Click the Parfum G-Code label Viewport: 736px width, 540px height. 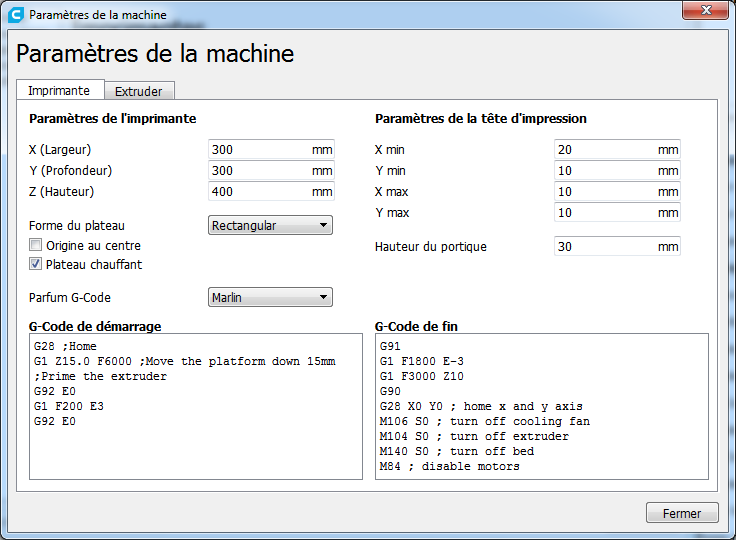pyautogui.click(x=70, y=297)
